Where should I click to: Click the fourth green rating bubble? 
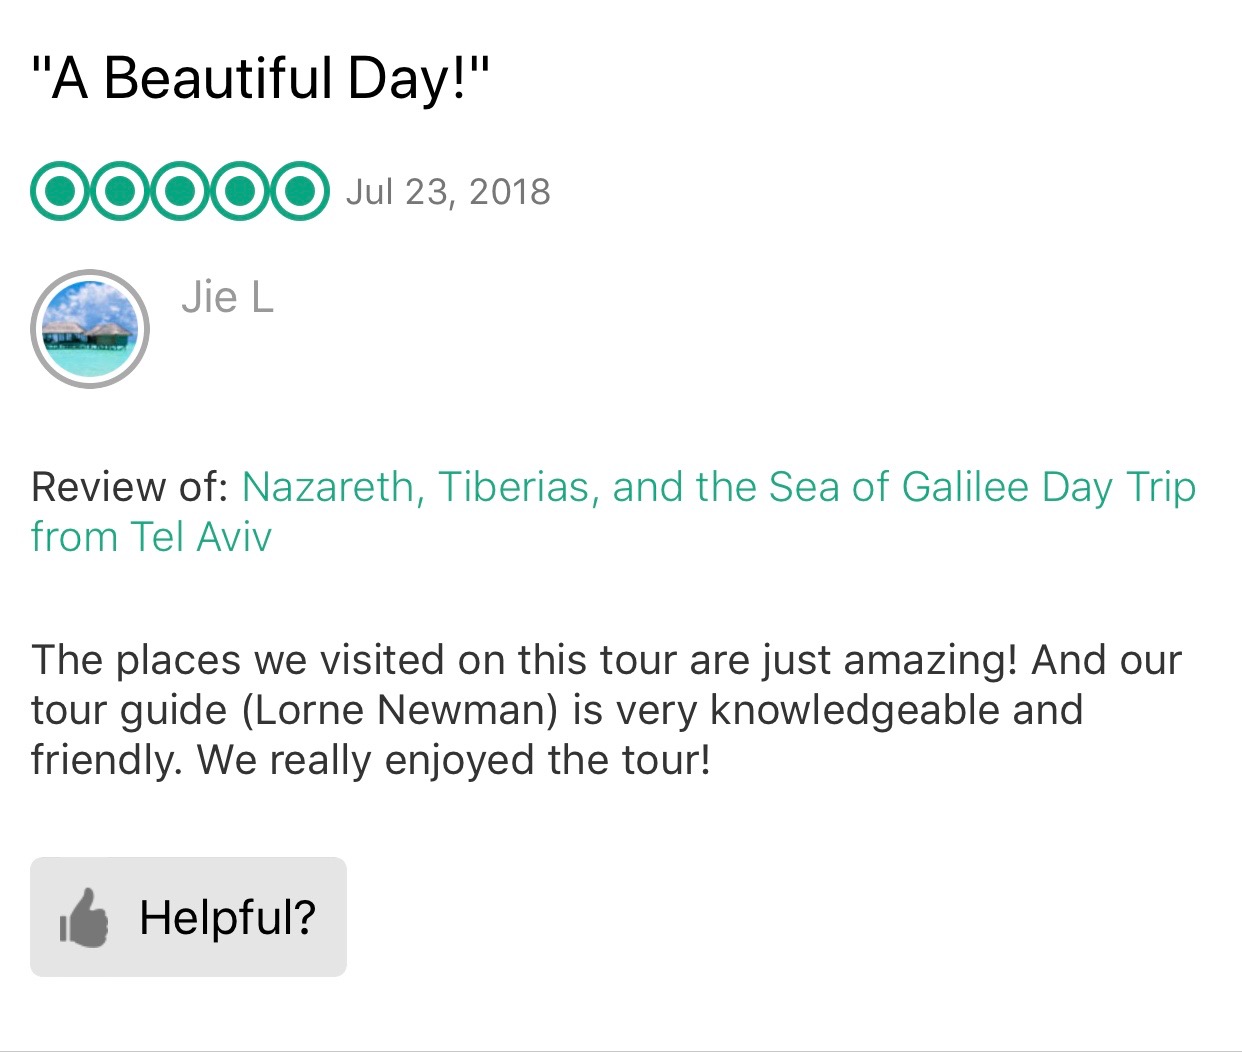pyautogui.click(x=240, y=190)
